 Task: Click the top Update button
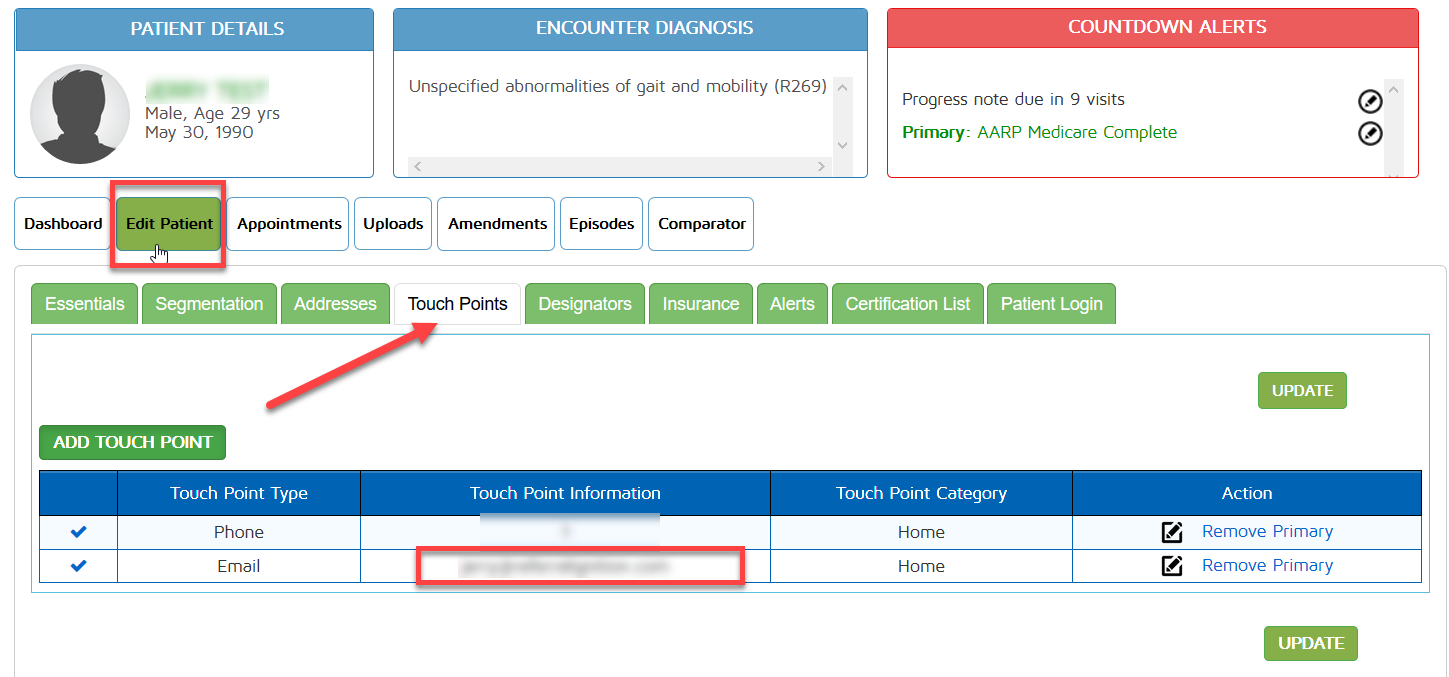pos(1301,391)
